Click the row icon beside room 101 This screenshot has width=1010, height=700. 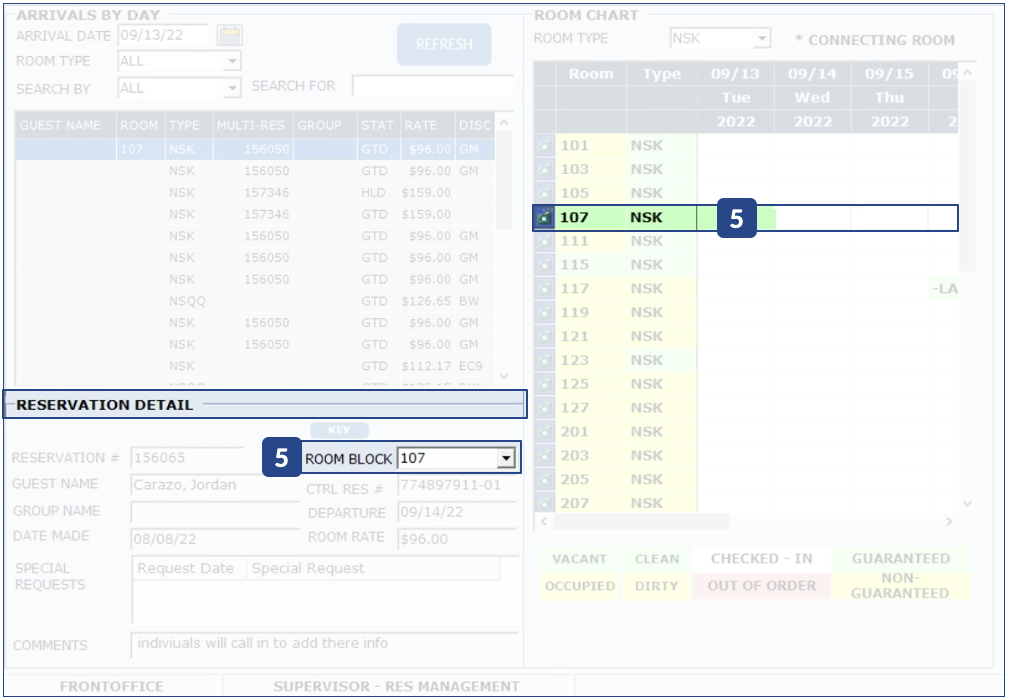544,145
